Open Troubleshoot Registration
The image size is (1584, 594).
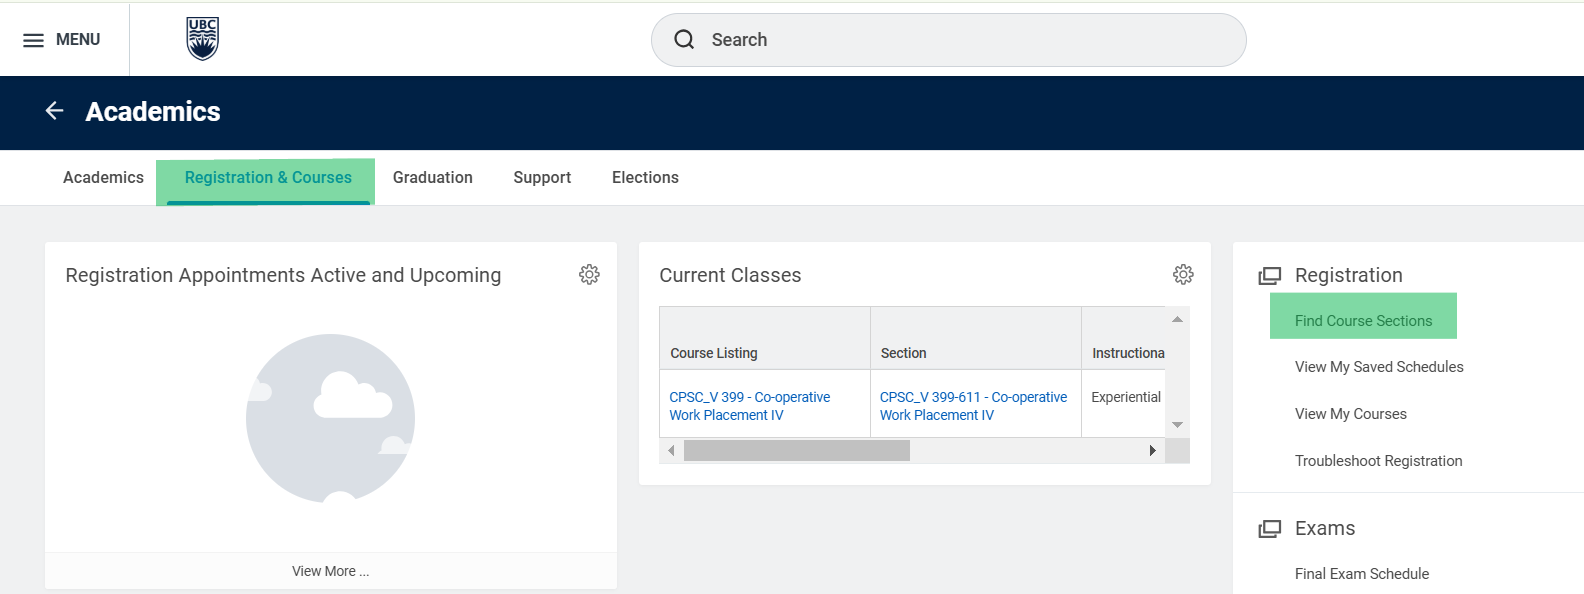1378,461
